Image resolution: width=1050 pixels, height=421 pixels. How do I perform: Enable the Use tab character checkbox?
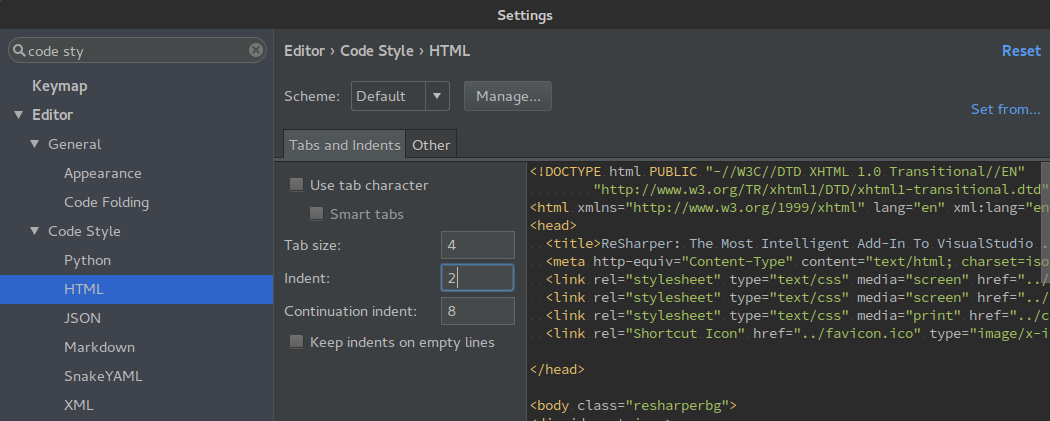pyautogui.click(x=296, y=185)
